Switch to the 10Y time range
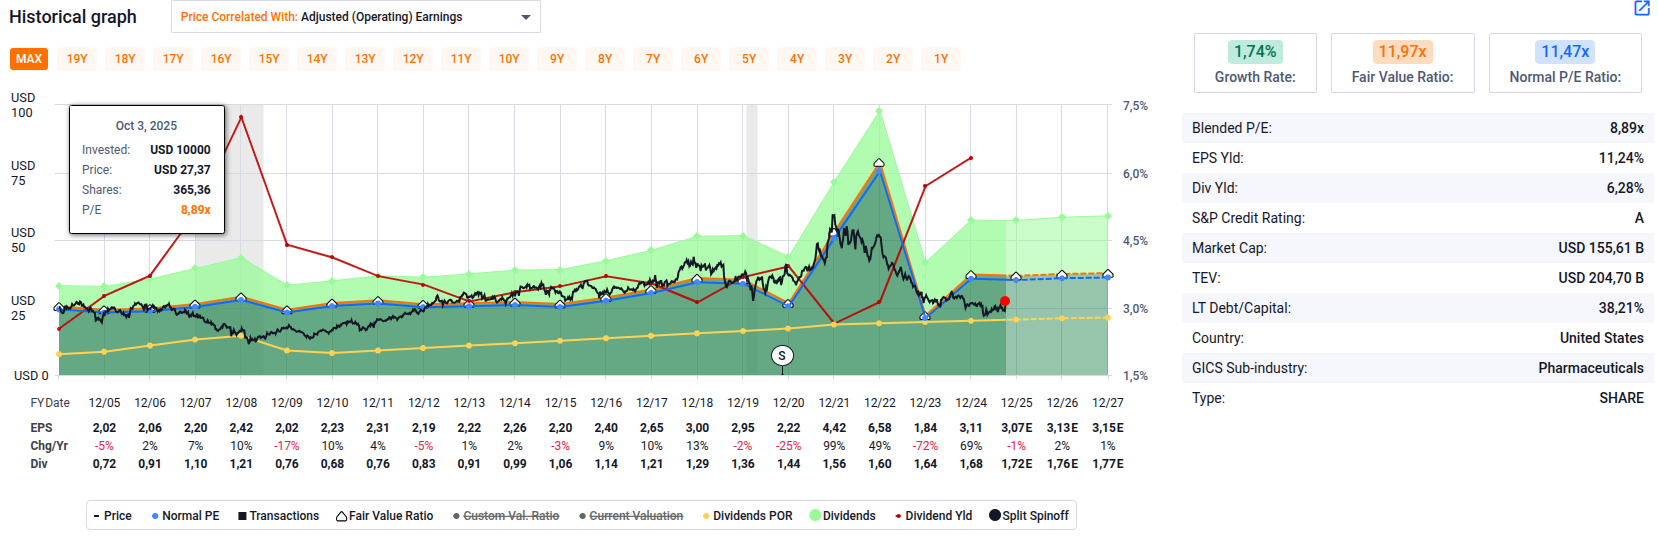 coord(509,59)
